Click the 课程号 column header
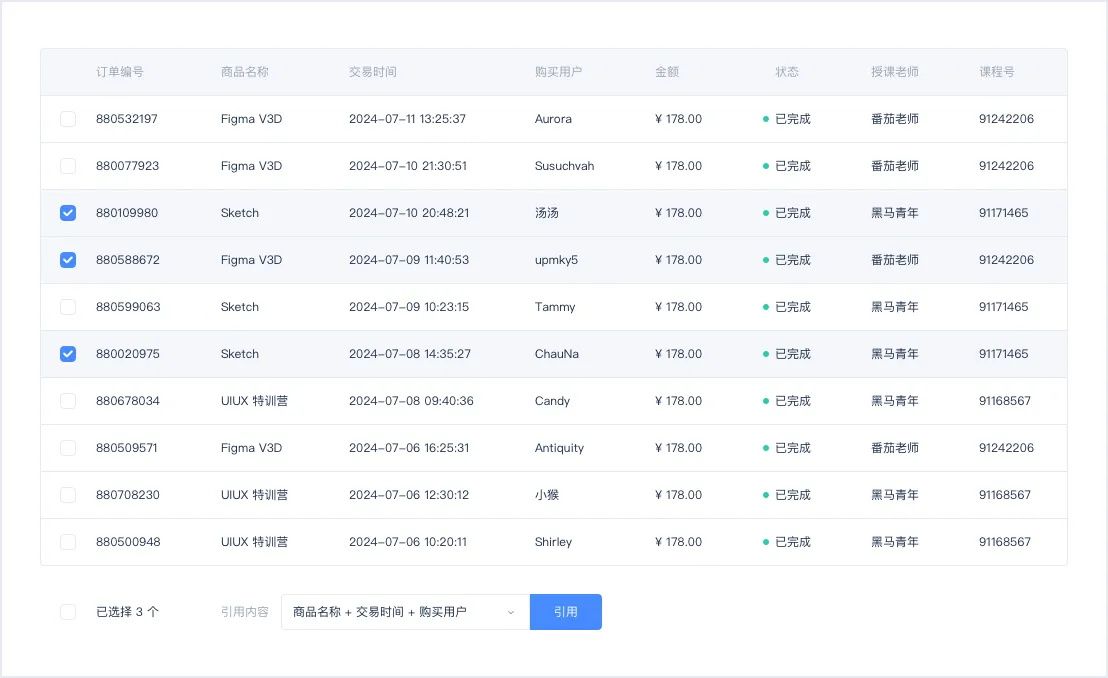This screenshot has height=678, width=1108. (x=997, y=71)
